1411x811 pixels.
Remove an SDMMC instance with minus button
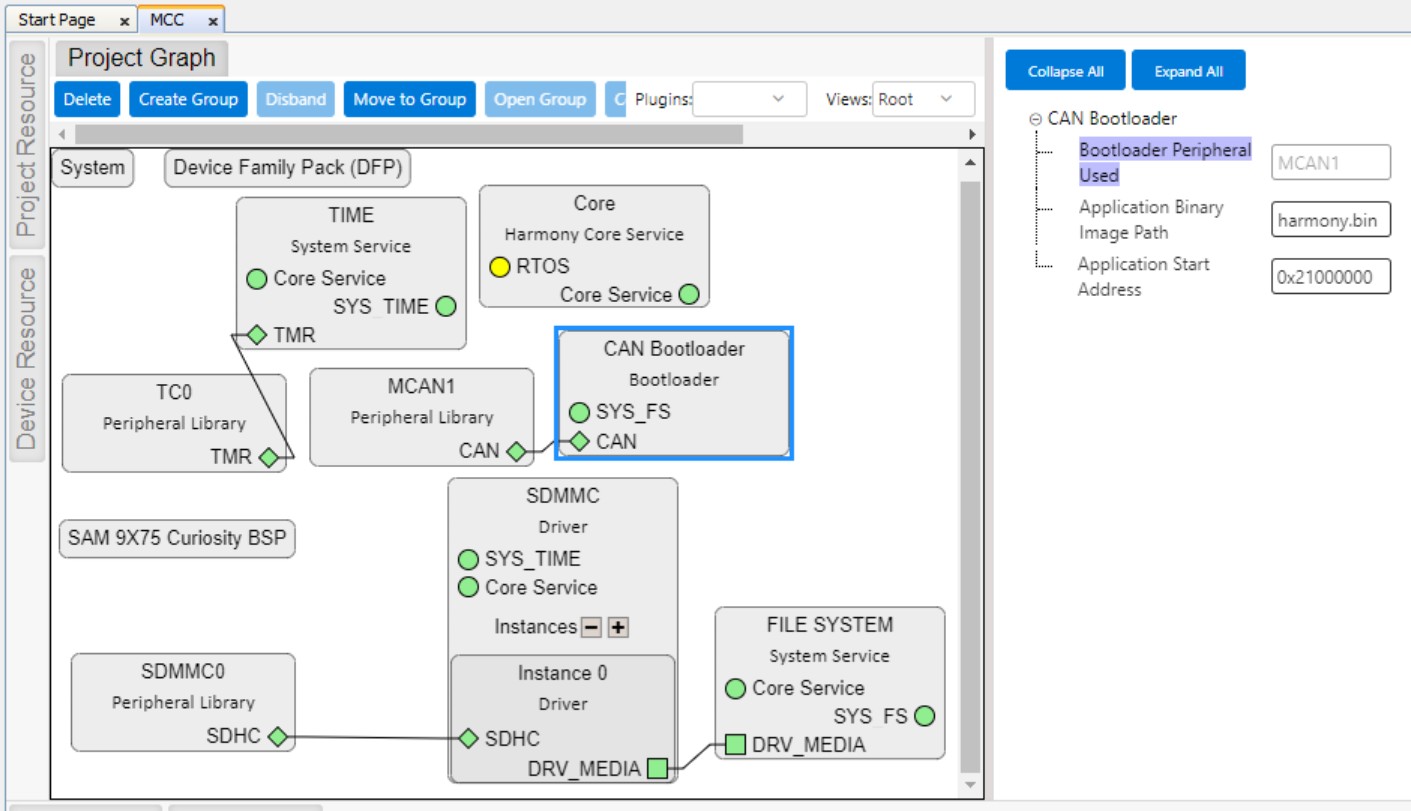pos(591,628)
